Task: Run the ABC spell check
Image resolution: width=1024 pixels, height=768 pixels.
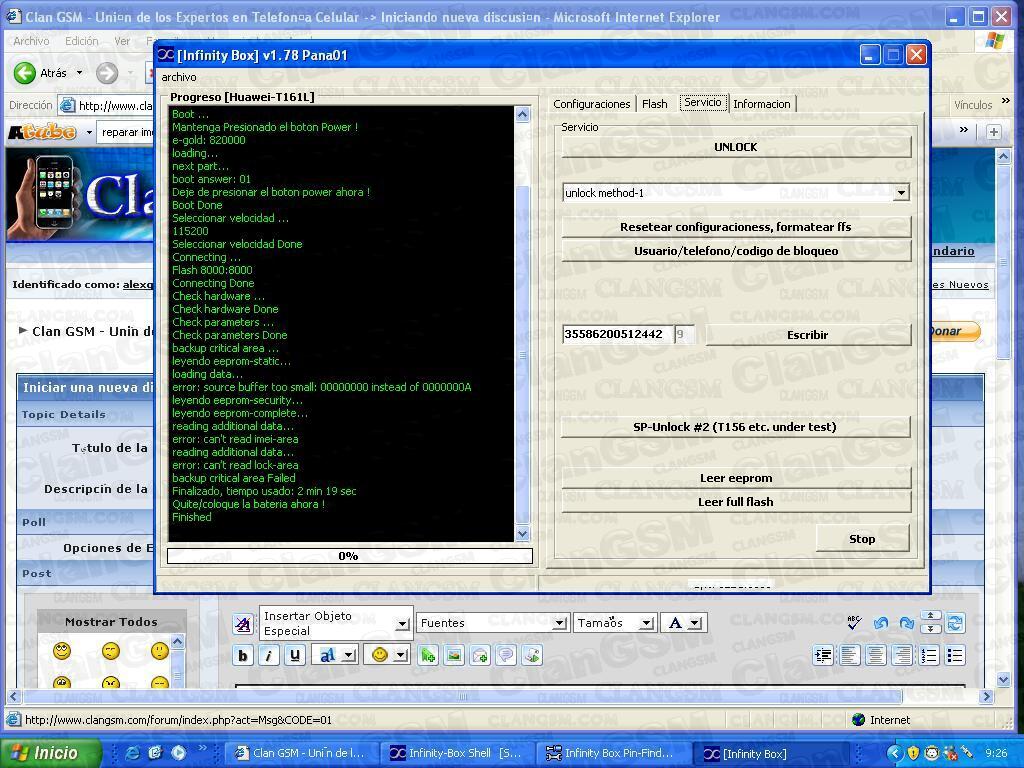Action: click(854, 622)
